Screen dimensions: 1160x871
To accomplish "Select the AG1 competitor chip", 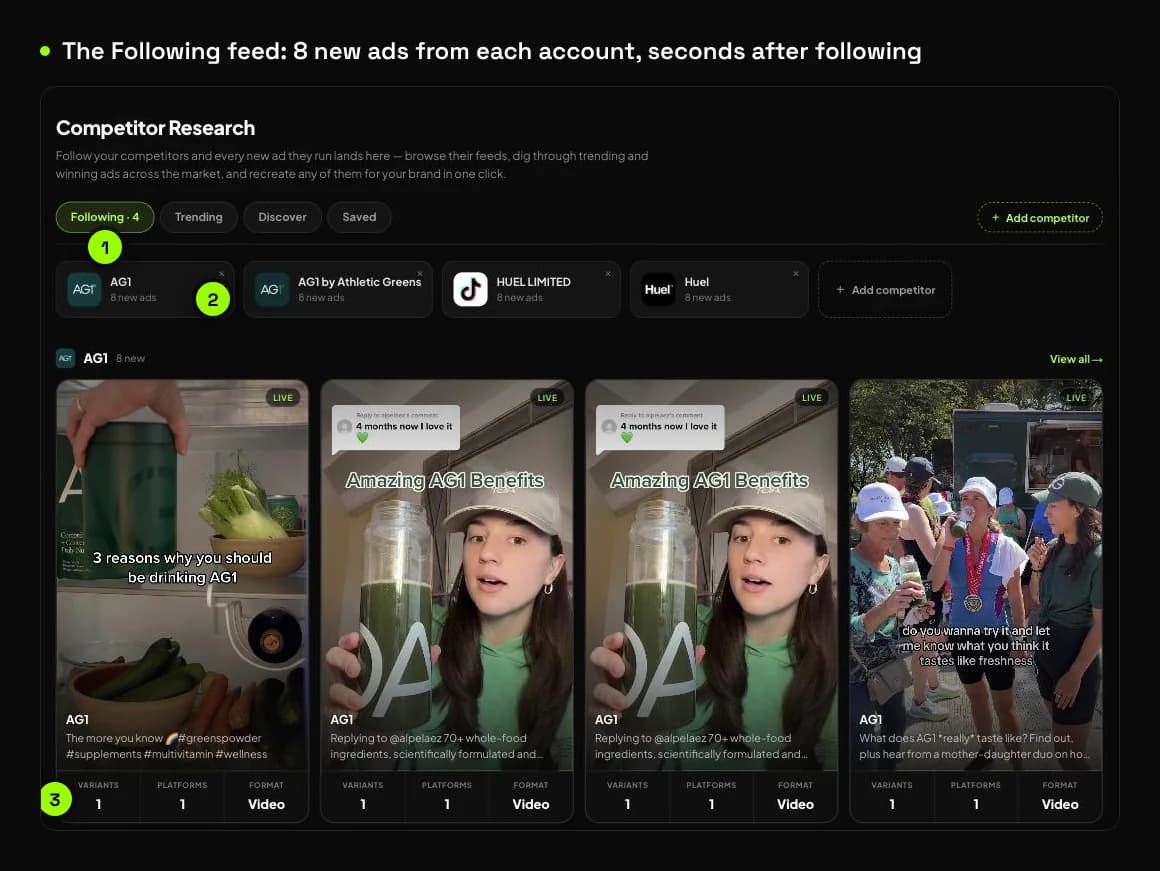I will pyautogui.click(x=145, y=289).
